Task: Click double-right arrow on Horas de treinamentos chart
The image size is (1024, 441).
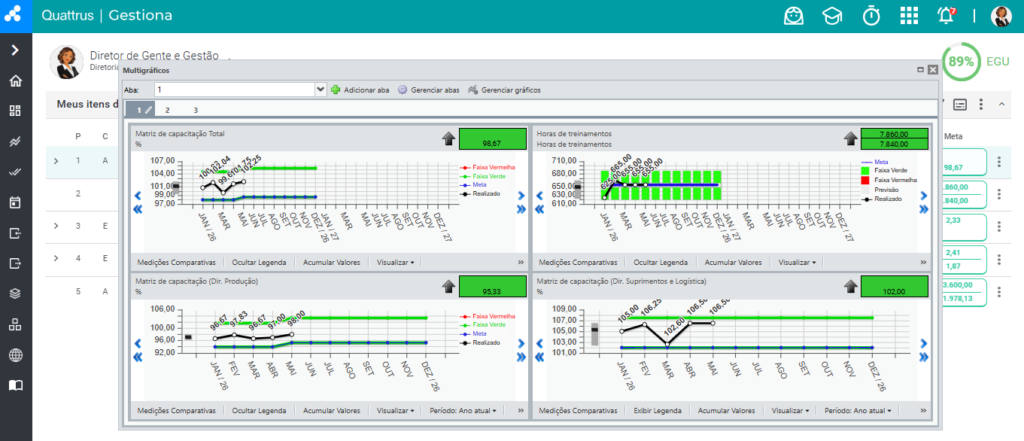Action: tap(923, 209)
